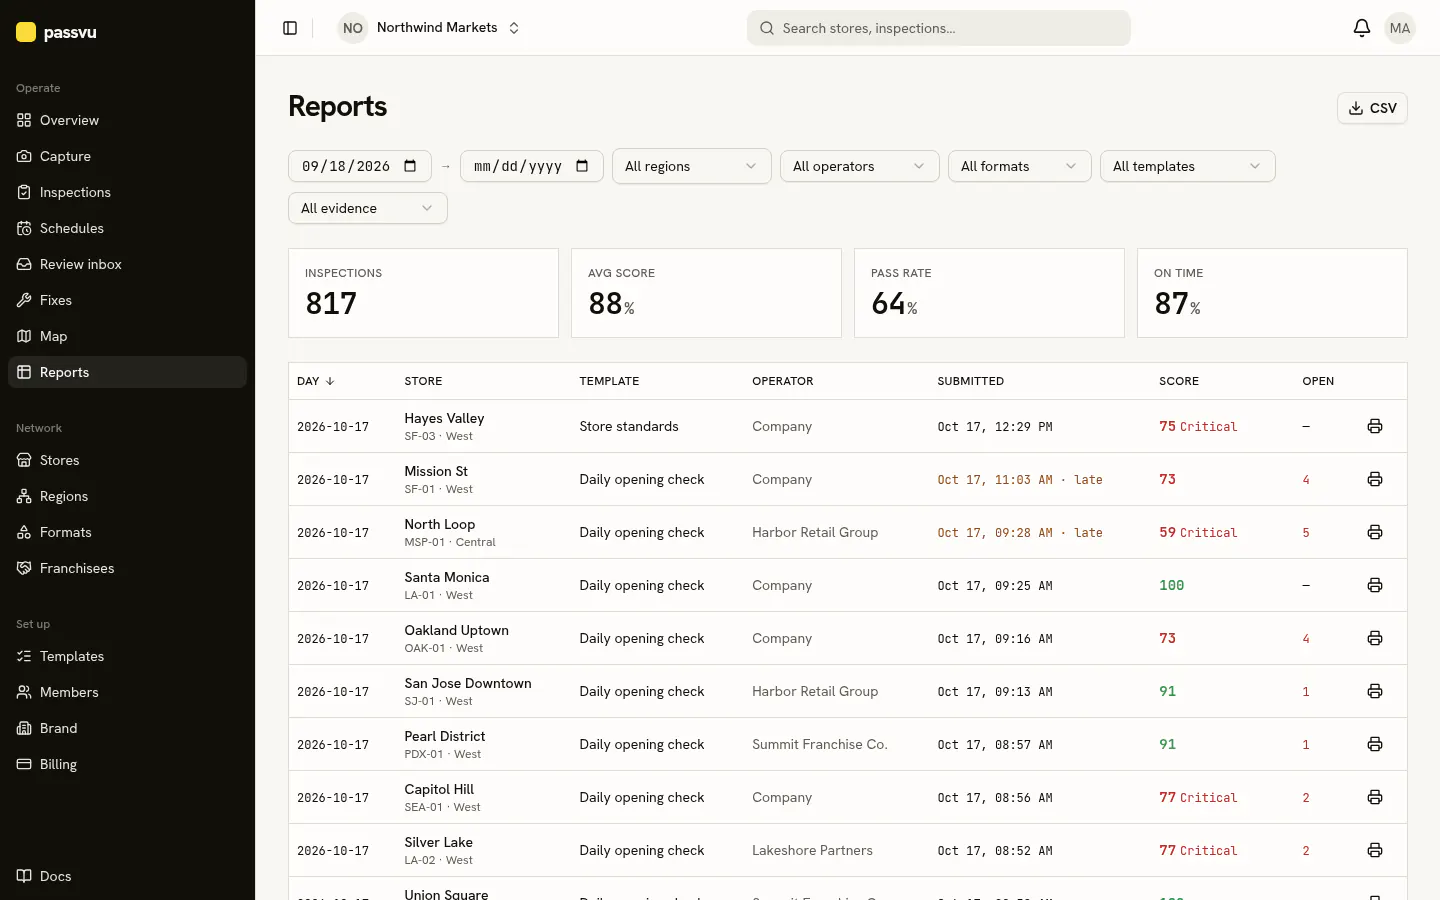This screenshot has width=1440, height=900.
Task: Open the Map view
Action: tap(127, 336)
